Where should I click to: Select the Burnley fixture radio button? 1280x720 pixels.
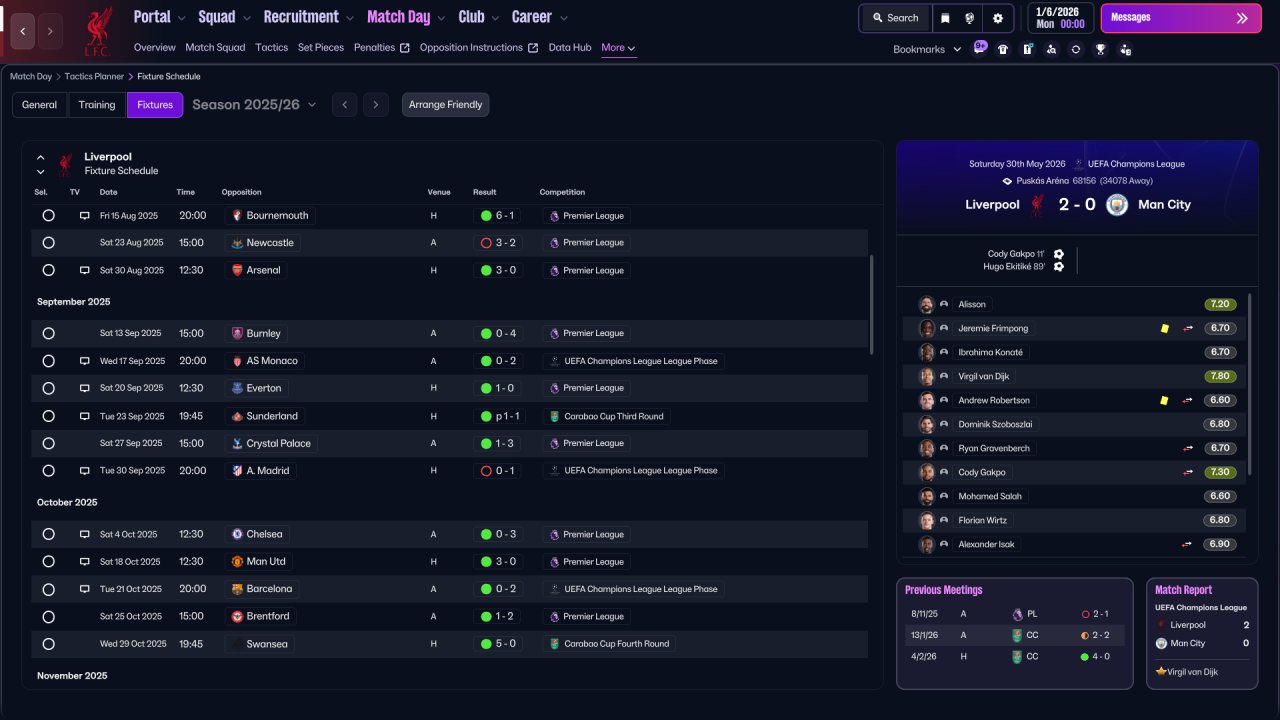(x=48, y=334)
